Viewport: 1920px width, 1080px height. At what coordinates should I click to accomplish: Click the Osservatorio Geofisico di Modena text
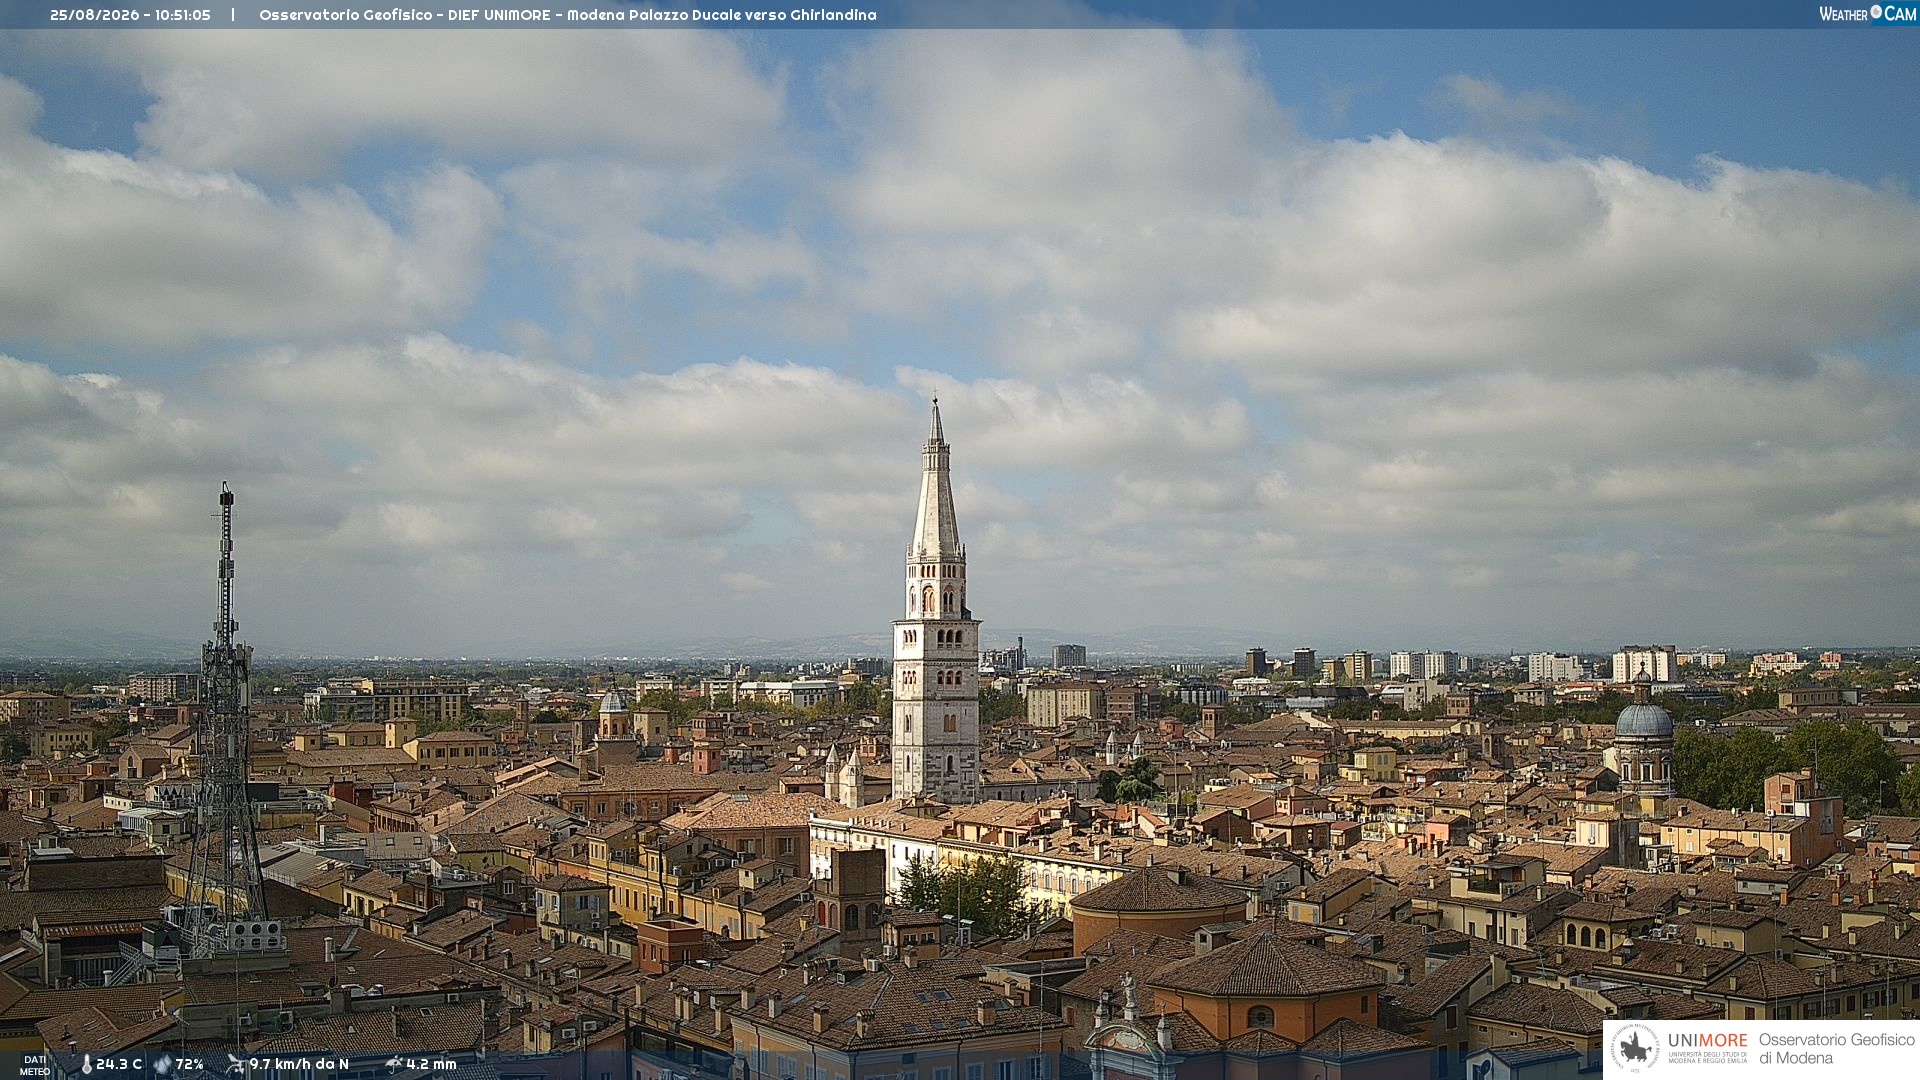pos(1836,1048)
